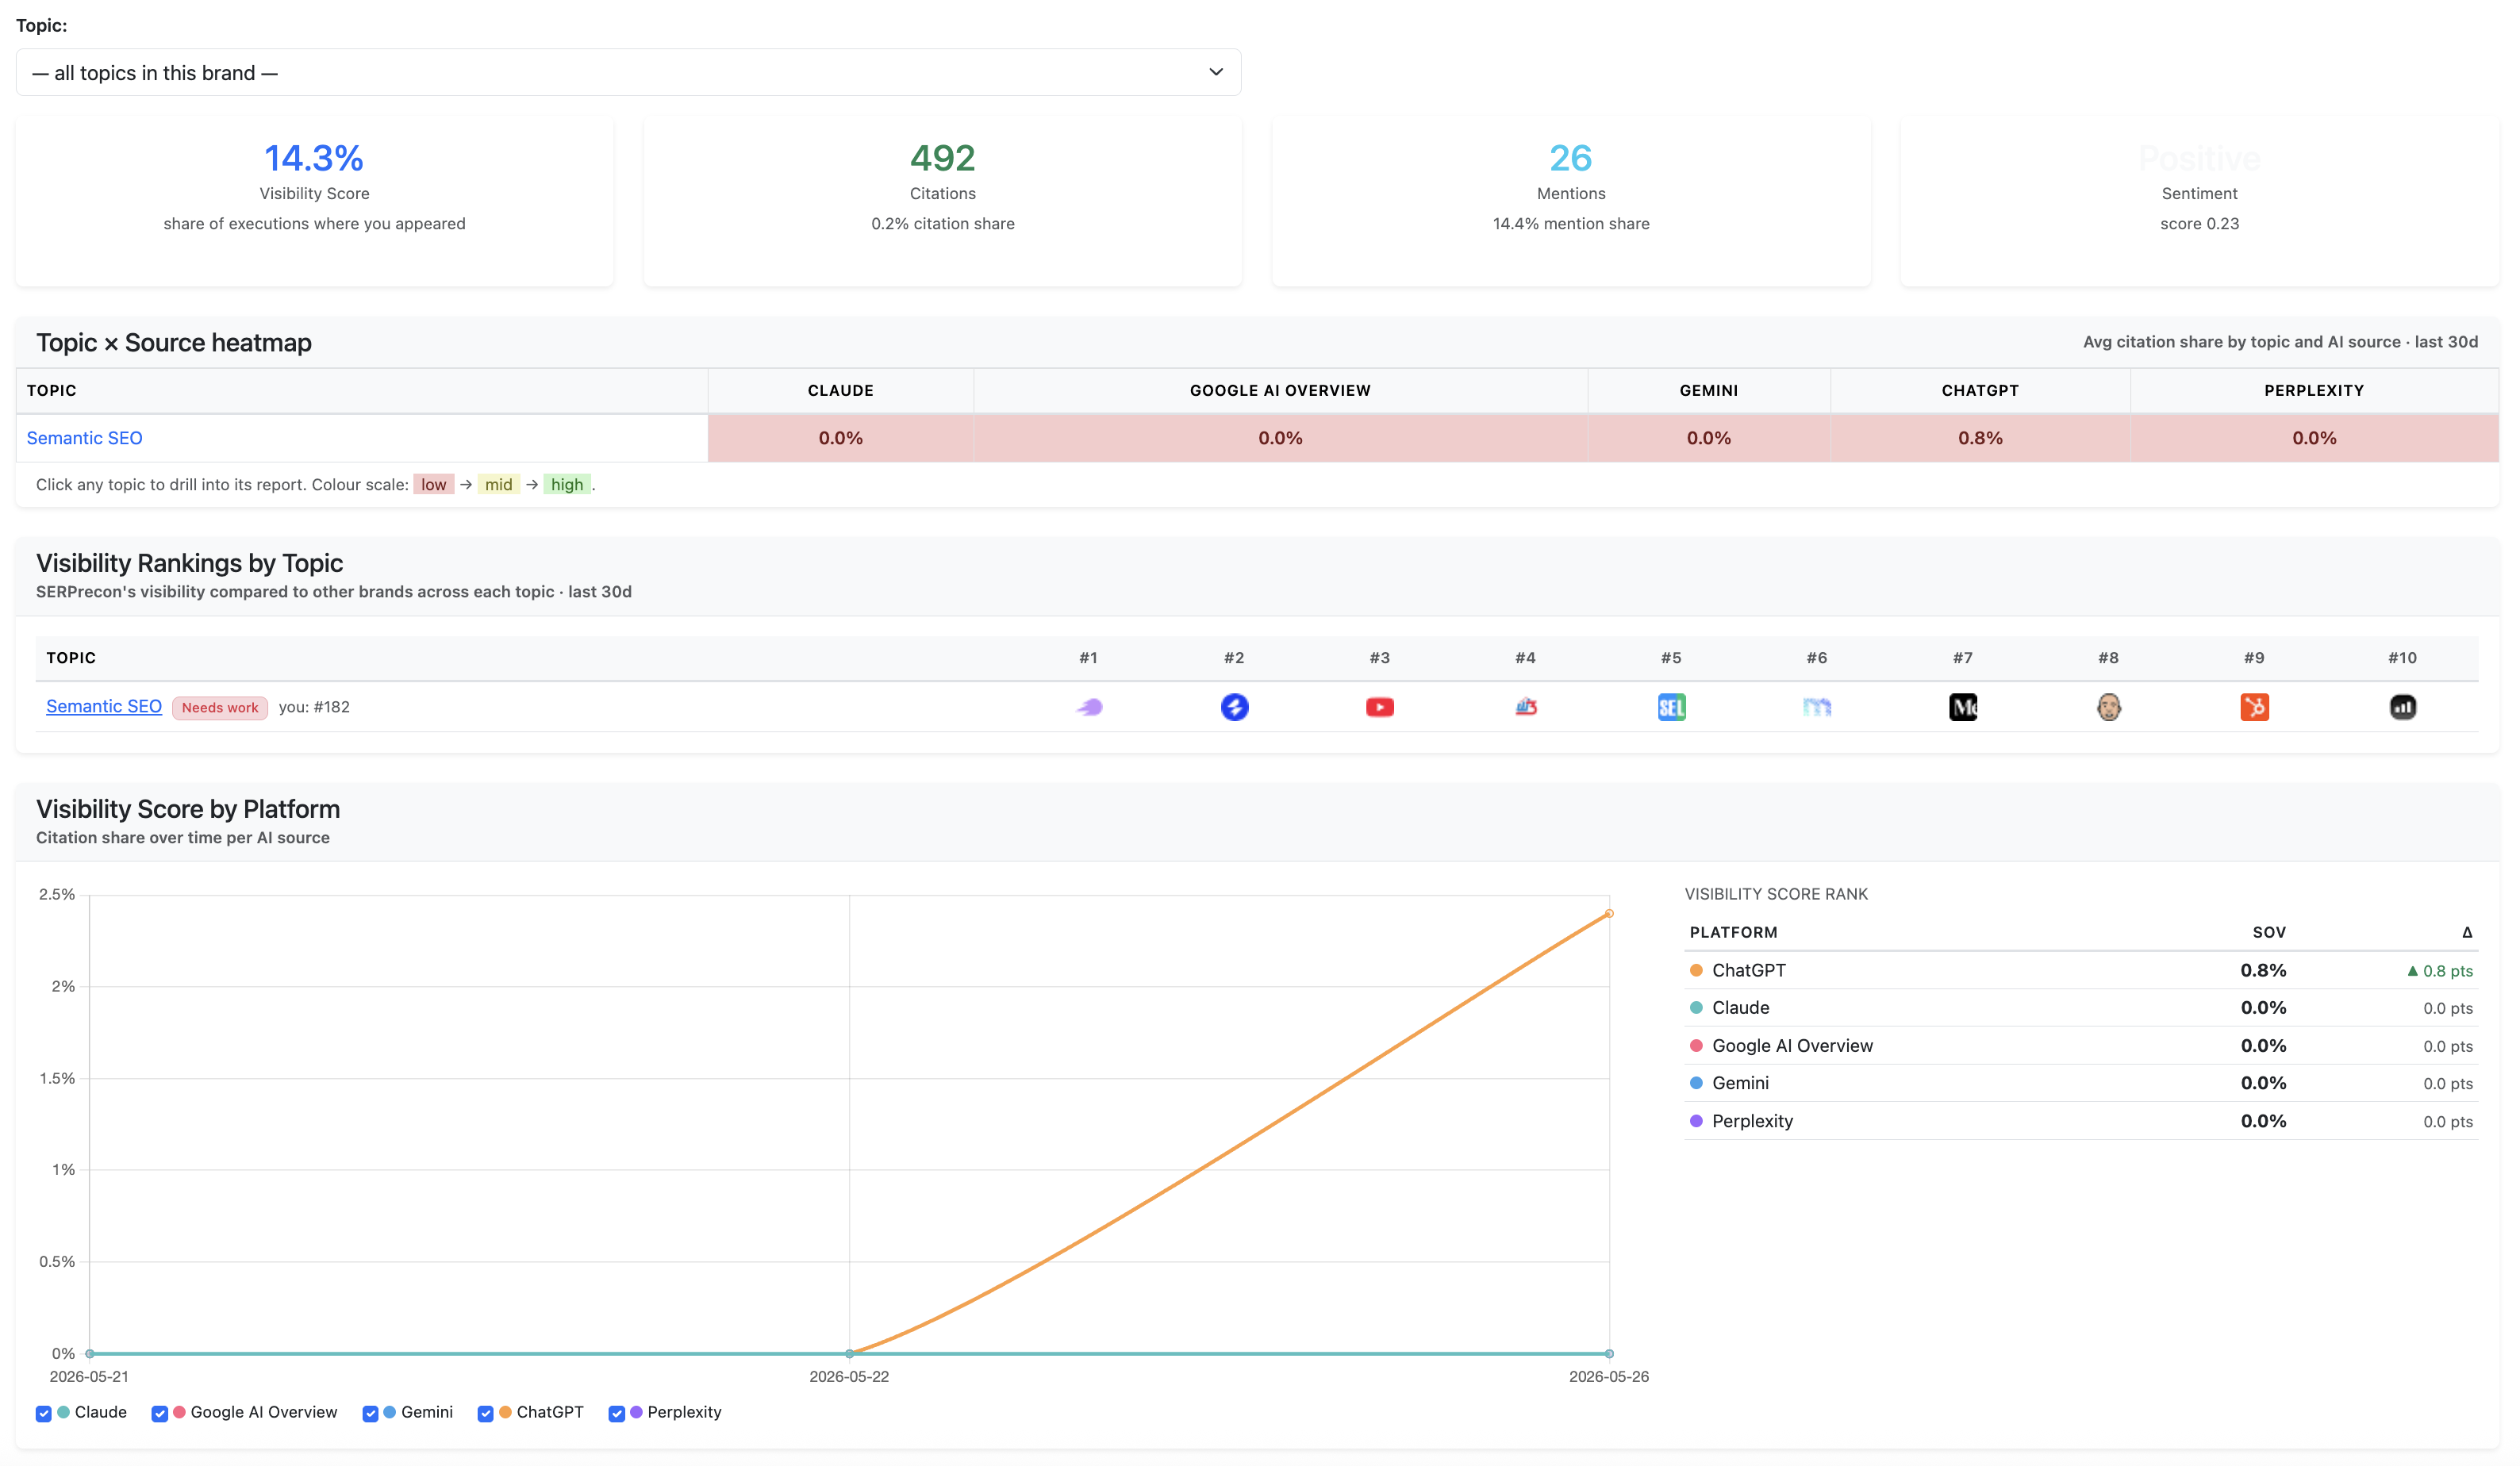This screenshot has width=2520, height=1466.
Task: Click the #4 ranked brand icon
Action: [x=1526, y=707]
